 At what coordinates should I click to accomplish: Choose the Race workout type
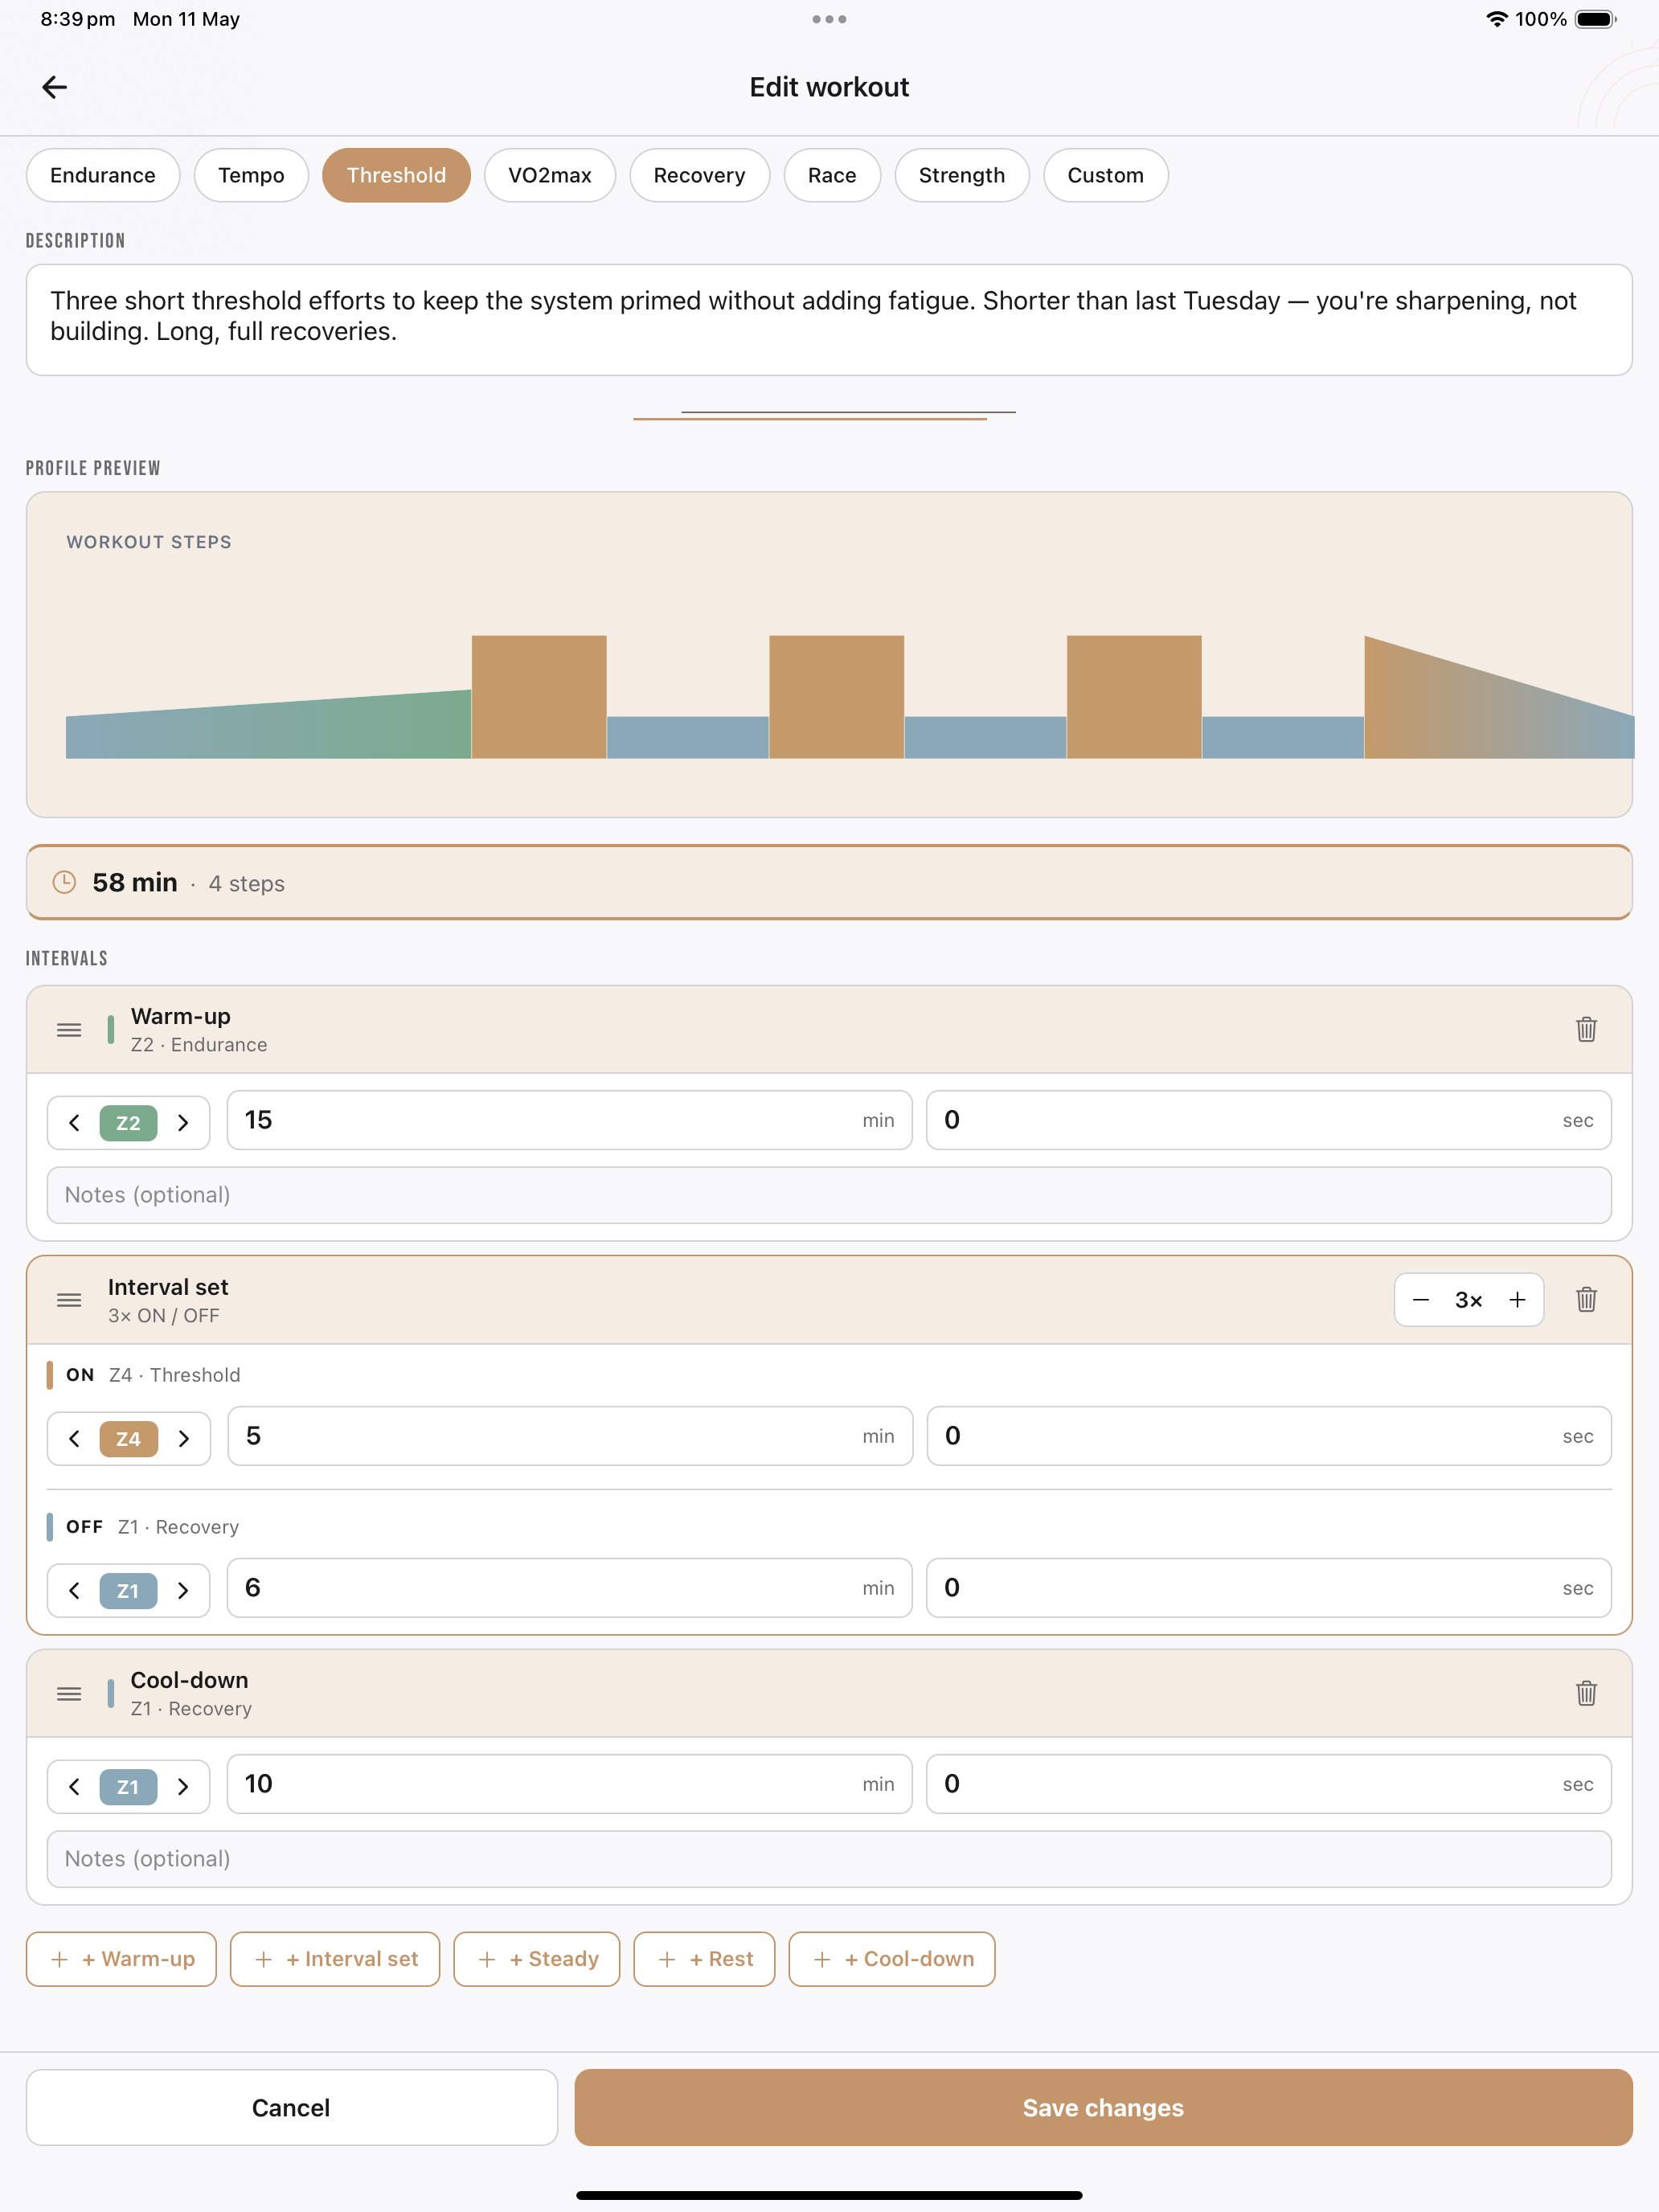(x=832, y=175)
